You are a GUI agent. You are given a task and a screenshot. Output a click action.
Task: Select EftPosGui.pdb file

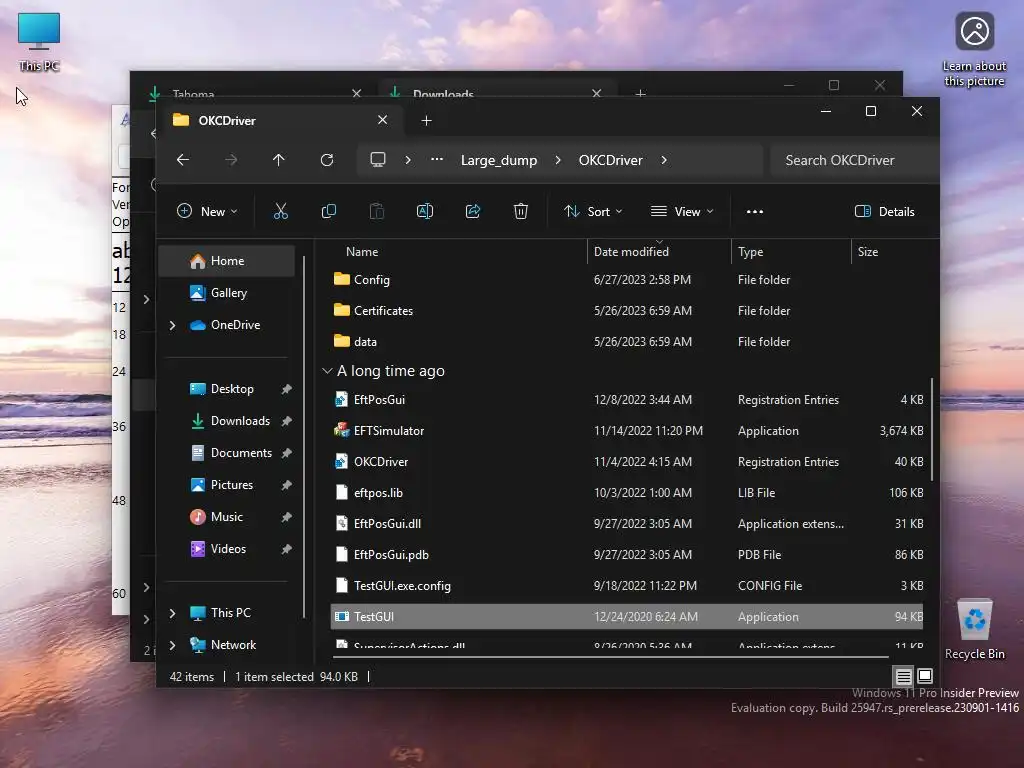pos(627,554)
